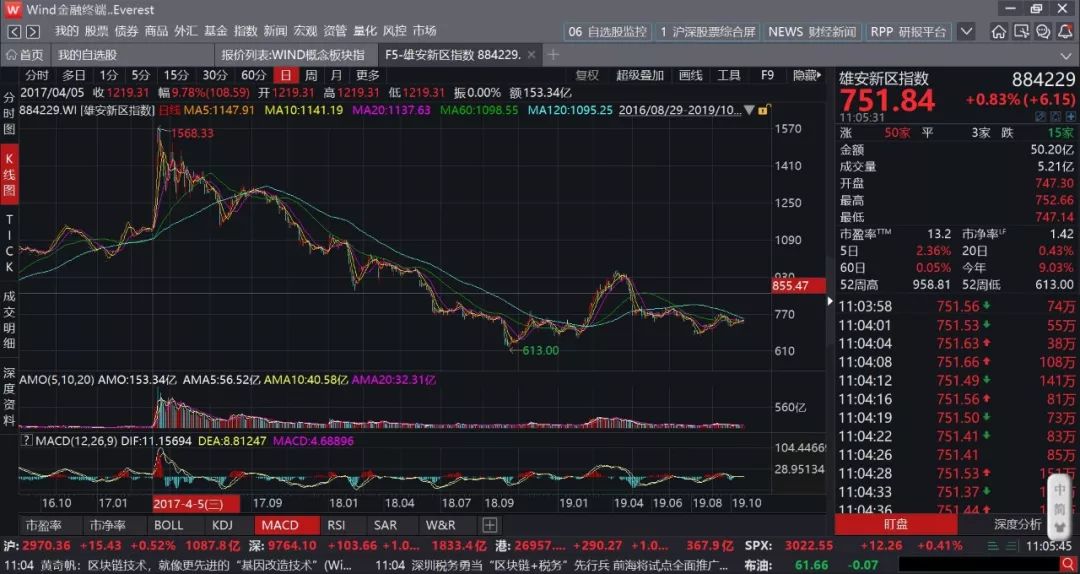Open the 超级叠加 overlay menu
The height and width of the screenshot is (574, 1080).
(x=640, y=75)
